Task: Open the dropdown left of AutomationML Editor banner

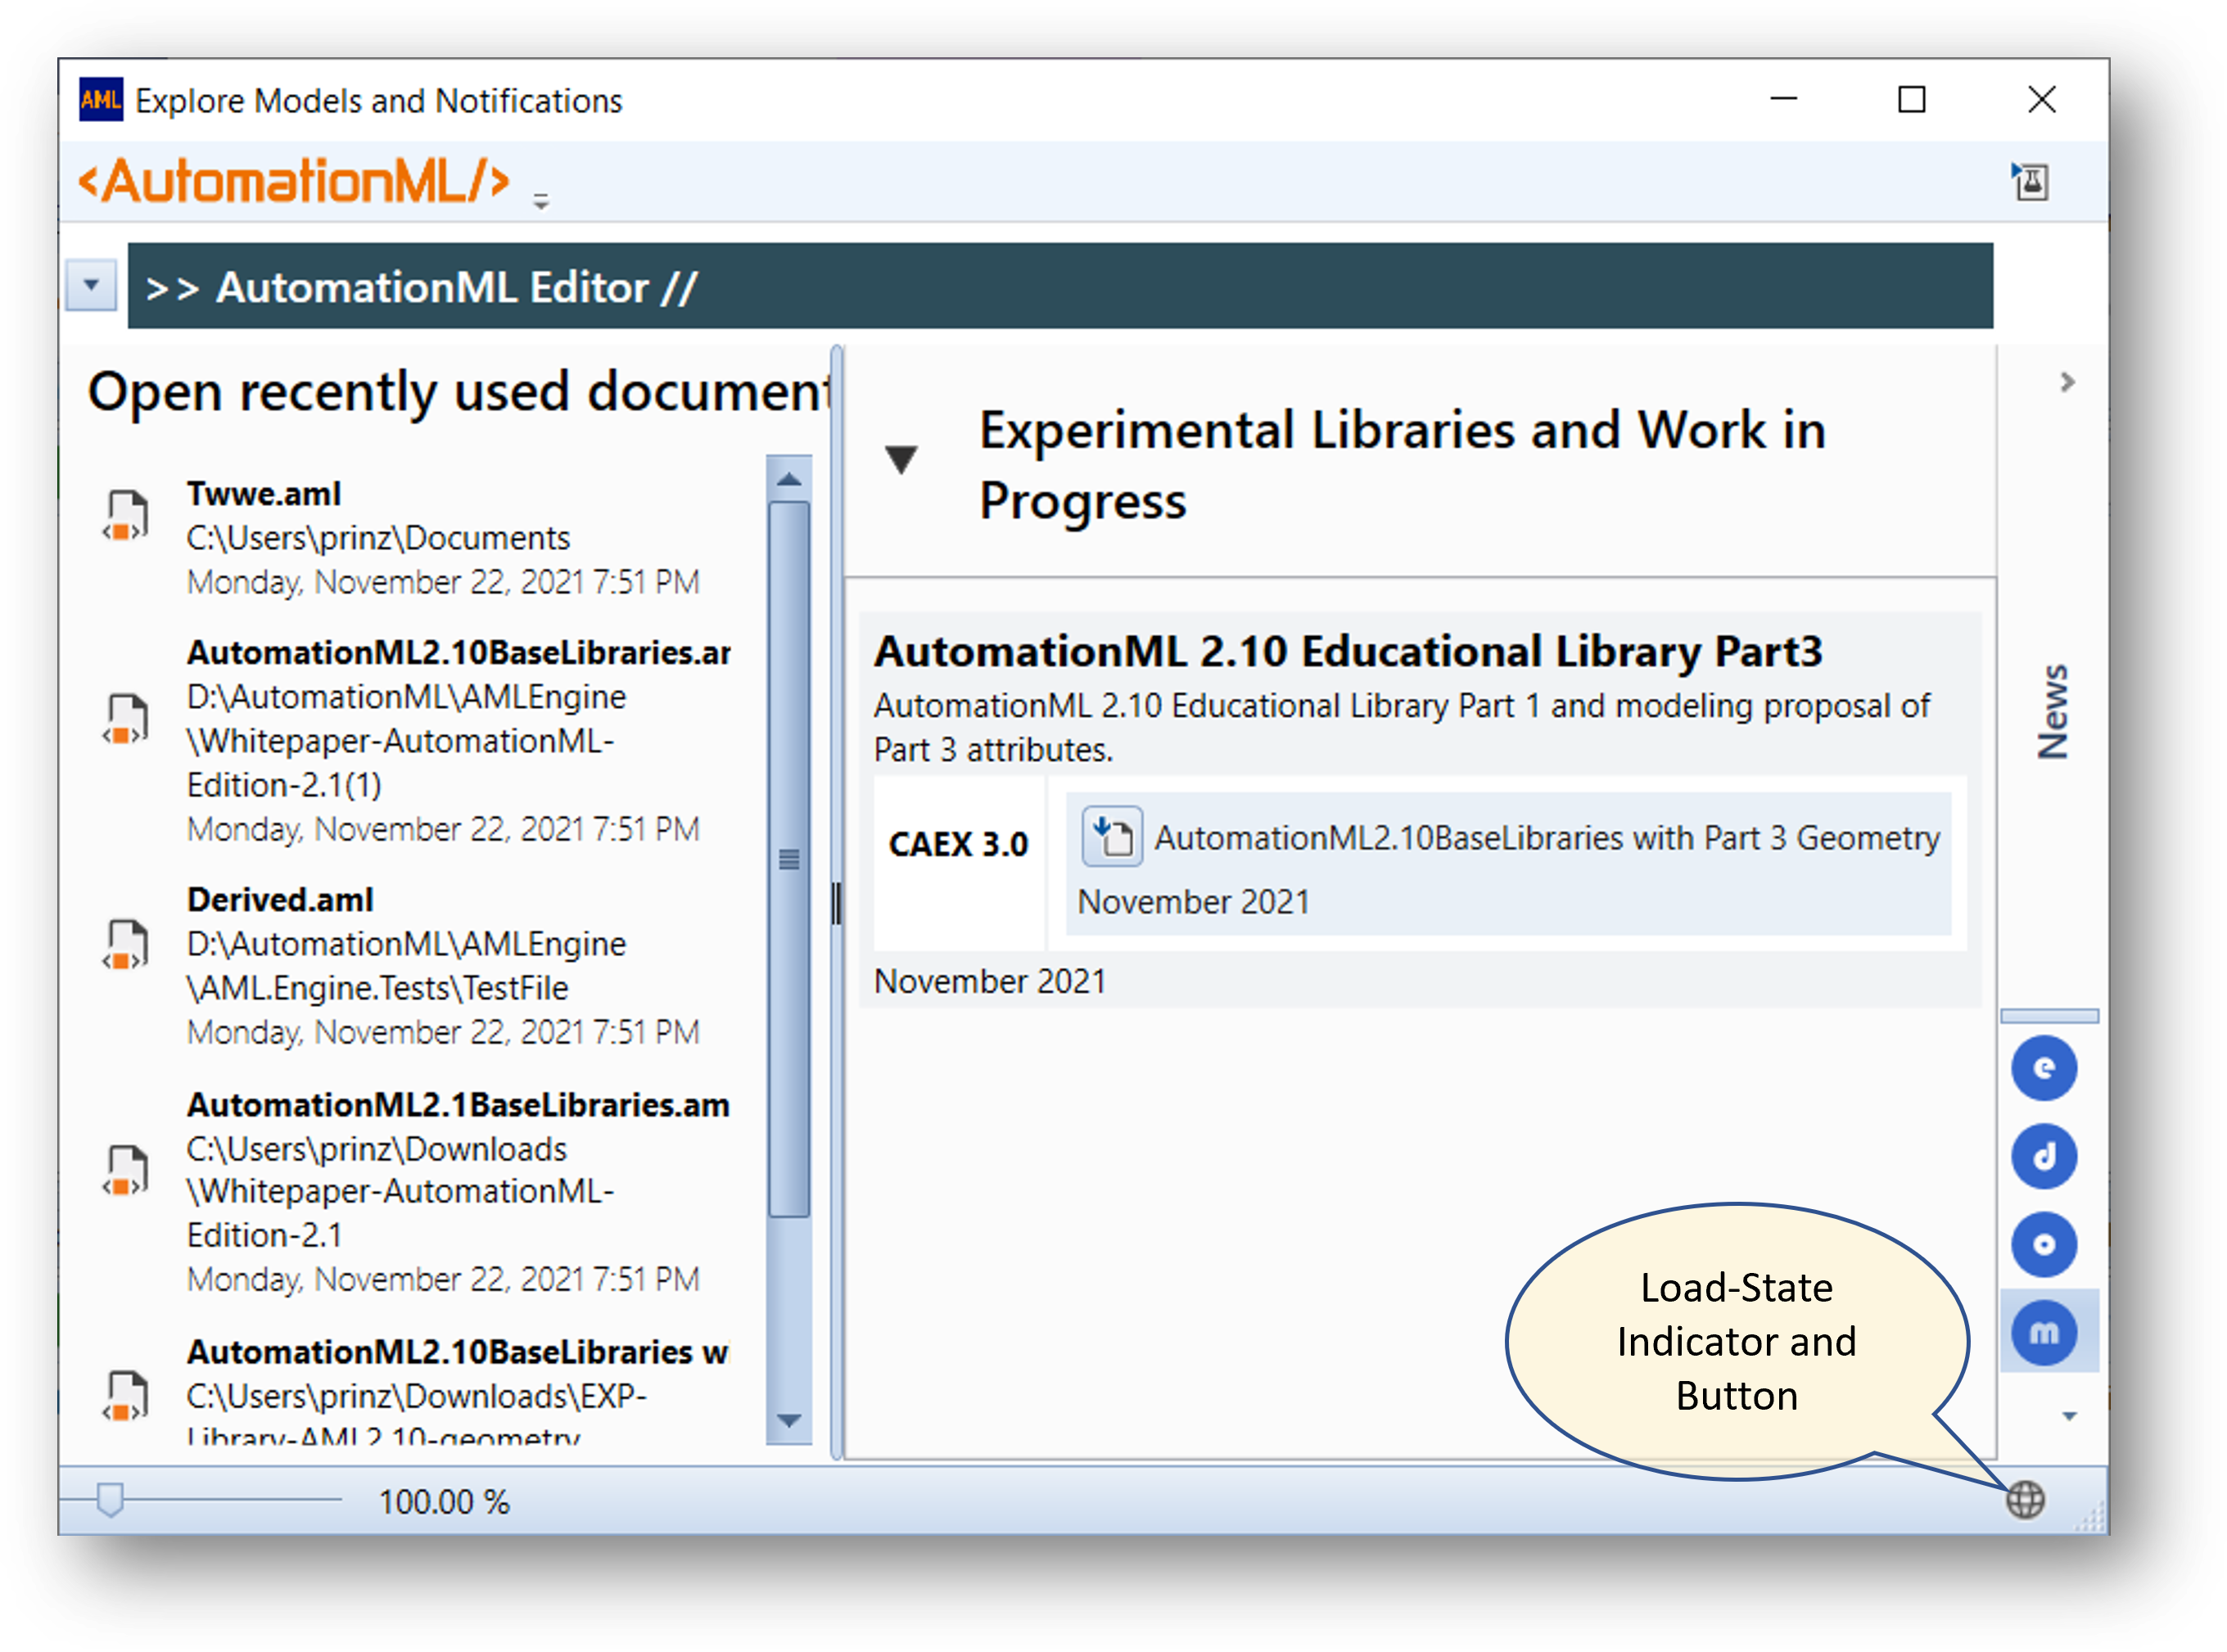Action: 91,285
